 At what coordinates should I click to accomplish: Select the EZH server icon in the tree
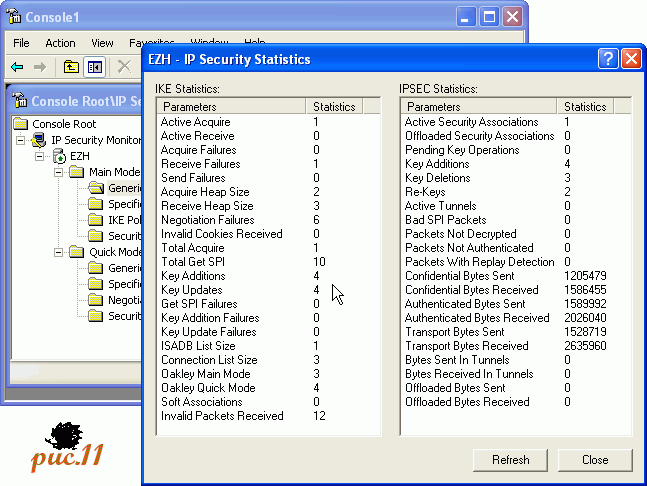pyautogui.click(x=59, y=156)
